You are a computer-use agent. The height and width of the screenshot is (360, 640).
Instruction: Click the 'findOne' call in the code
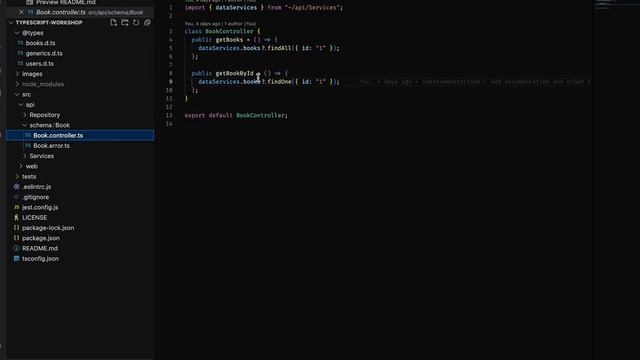click(x=279, y=82)
